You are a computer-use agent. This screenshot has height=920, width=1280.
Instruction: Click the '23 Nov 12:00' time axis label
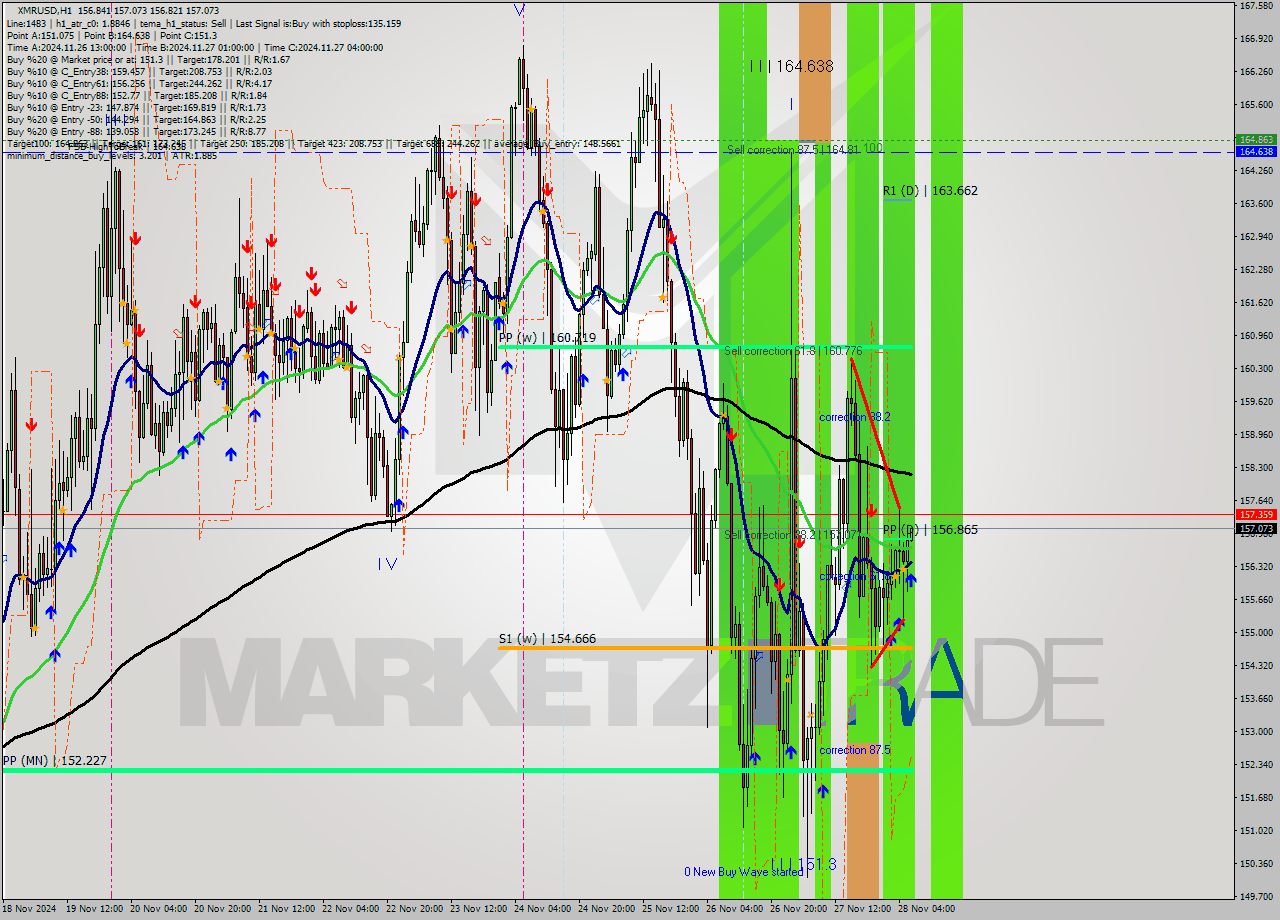[x=478, y=909]
